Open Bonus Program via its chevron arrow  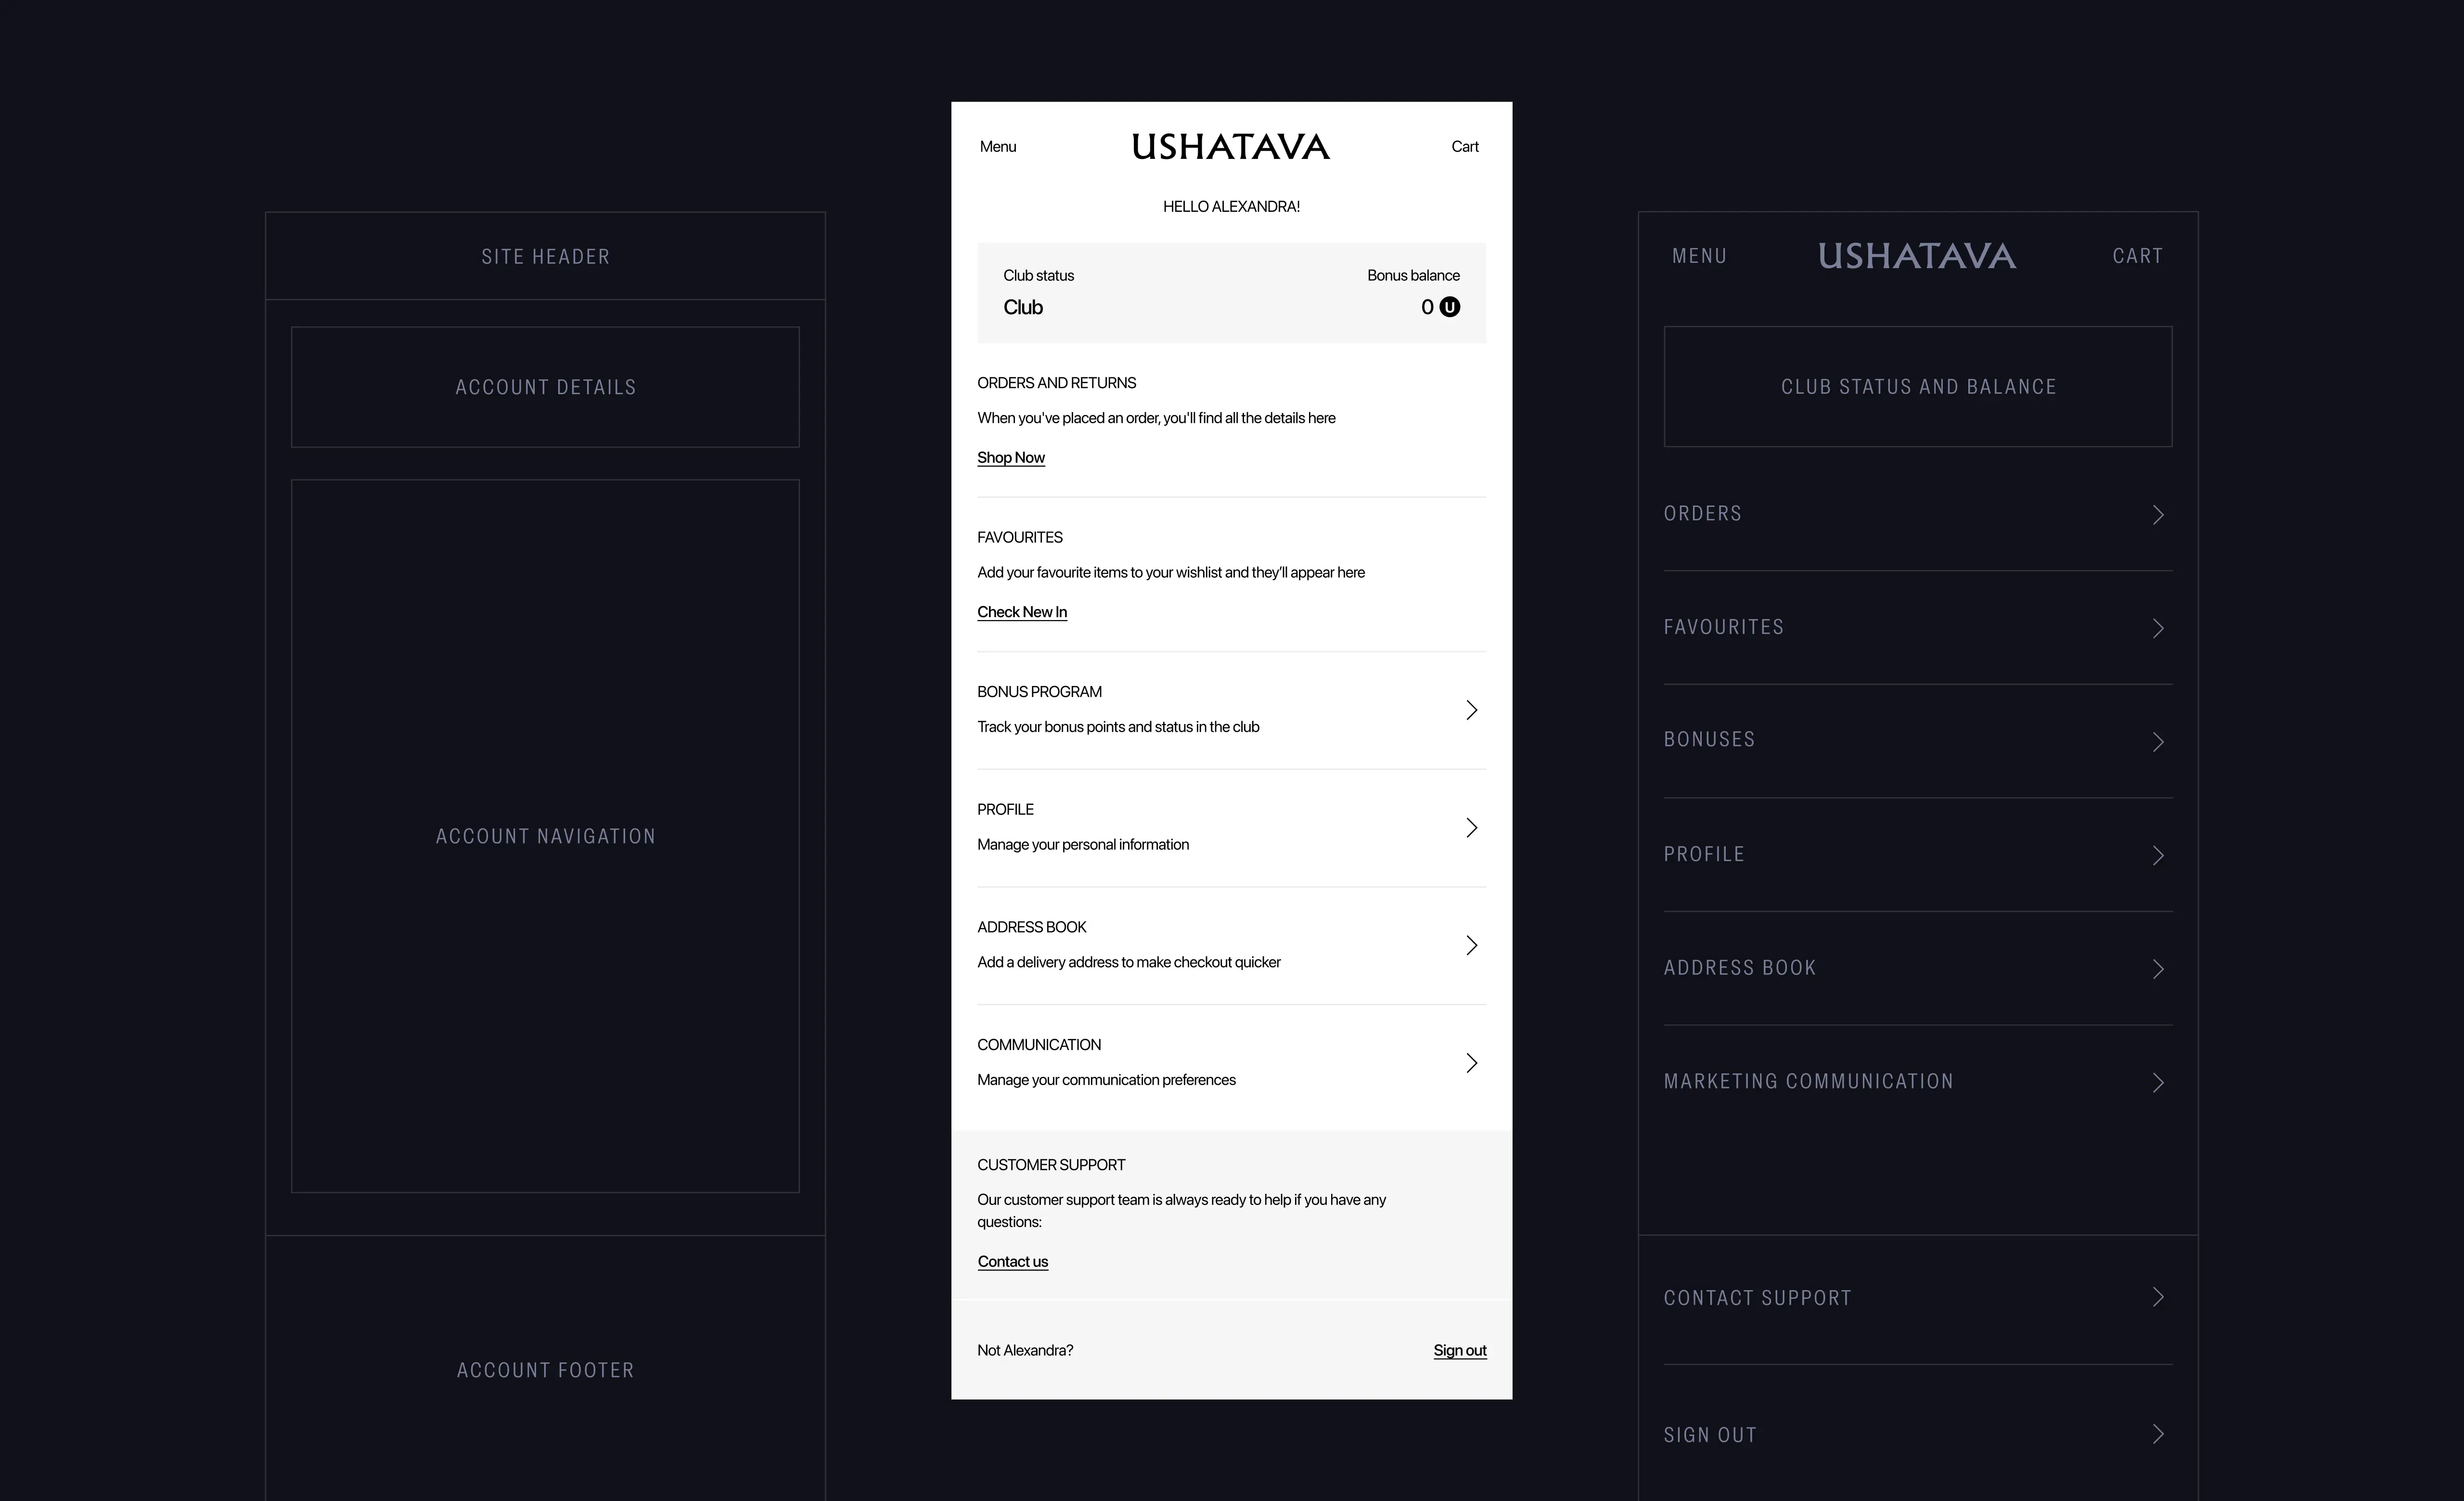1471,710
